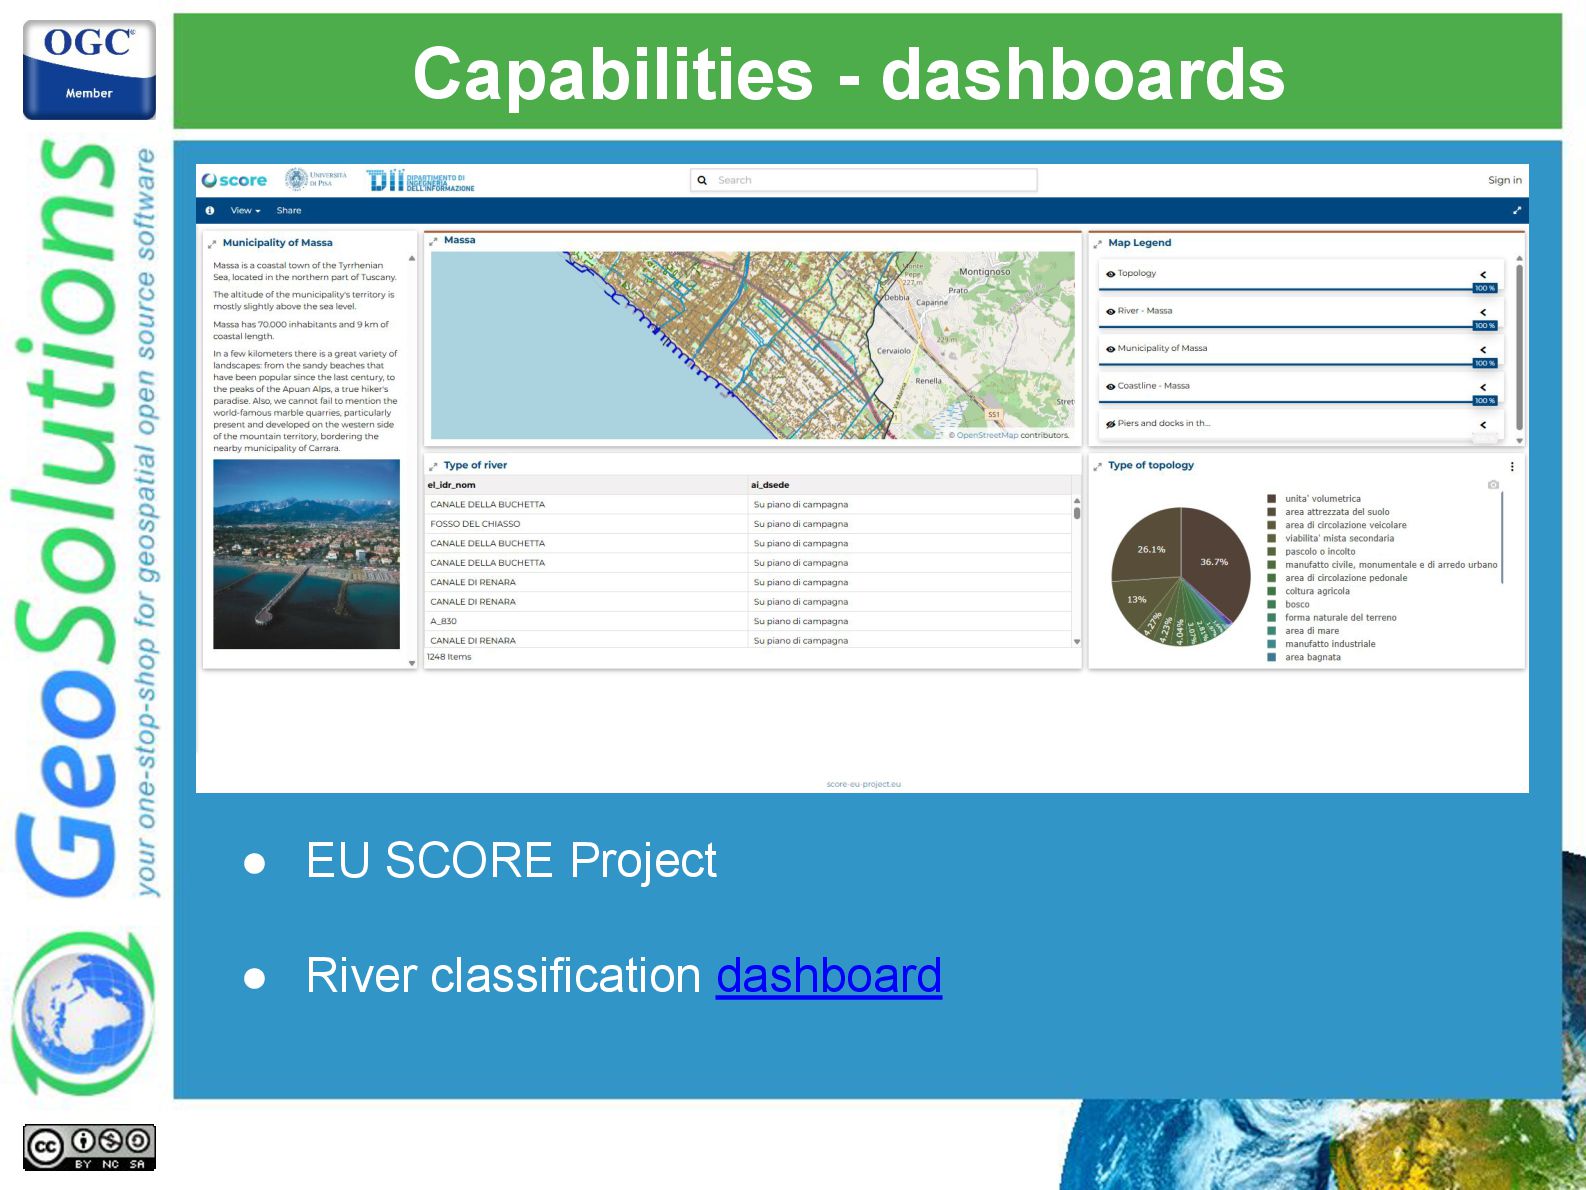This screenshot has width=1586, height=1190.
Task: Click the Massa coastal photo thumbnail
Action: pos(306,554)
